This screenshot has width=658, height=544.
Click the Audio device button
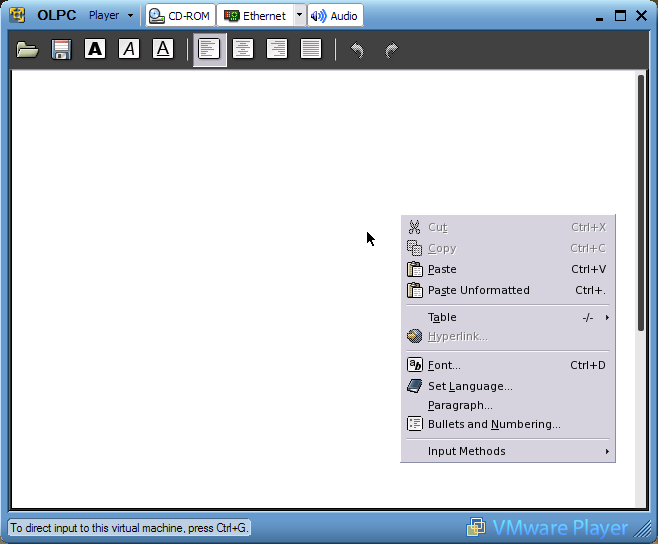tap(335, 16)
